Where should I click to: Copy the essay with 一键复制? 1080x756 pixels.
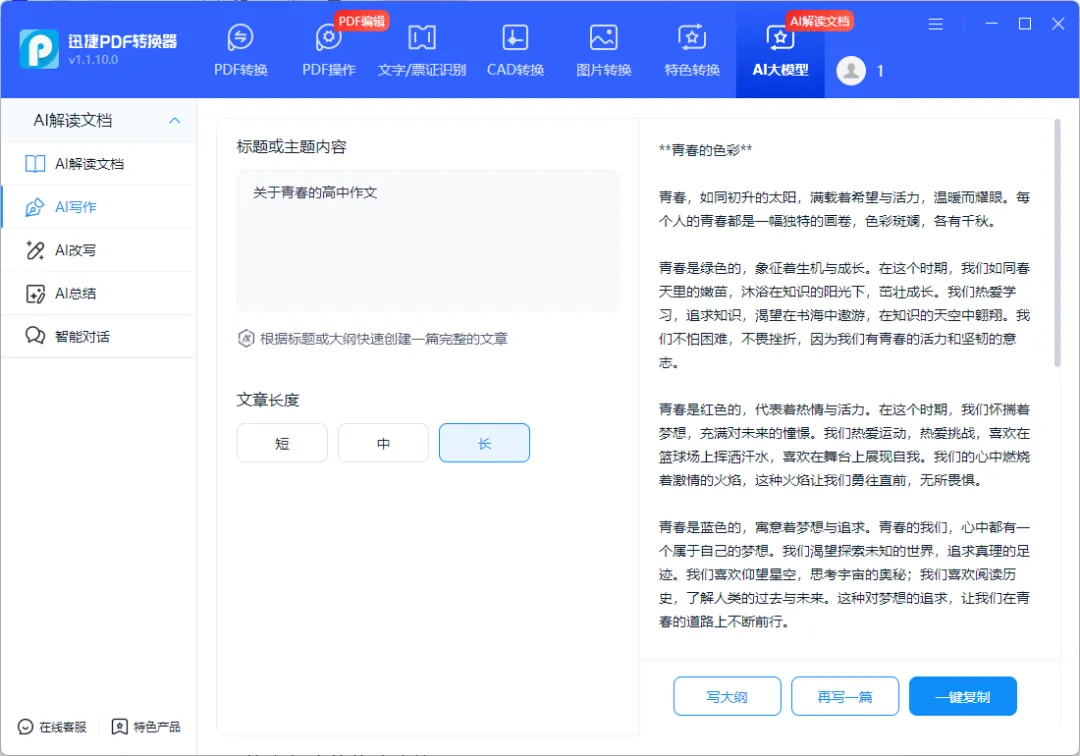[962, 695]
